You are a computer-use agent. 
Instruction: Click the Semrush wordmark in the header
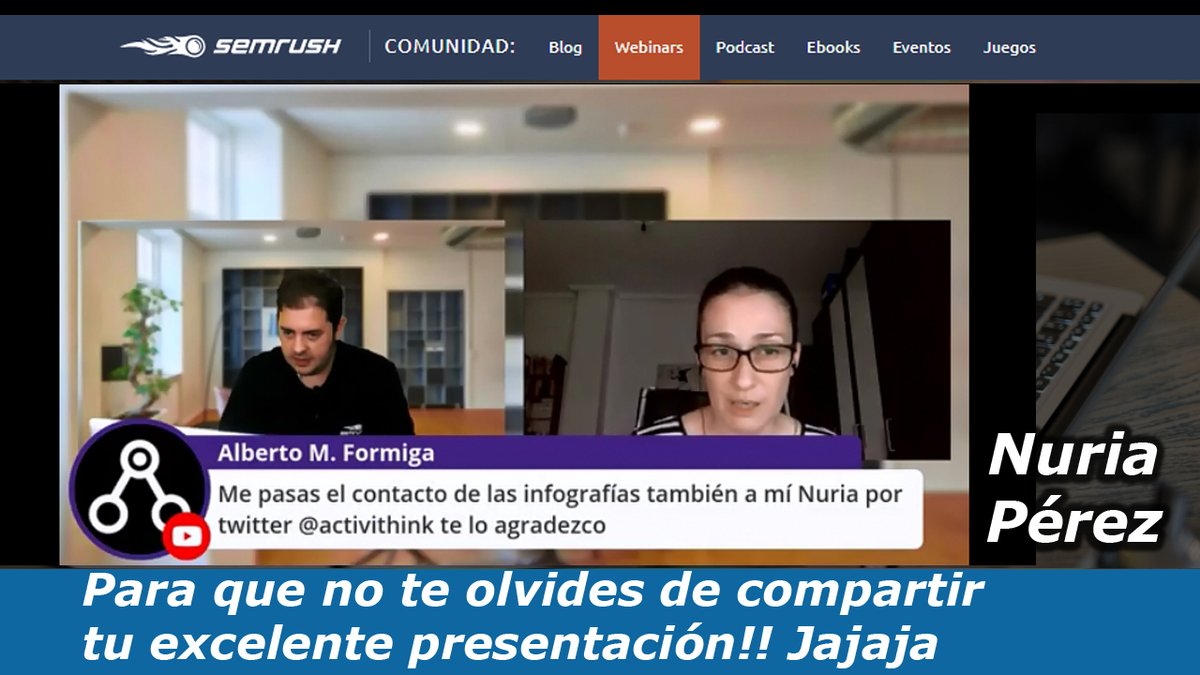[x=275, y=43]
